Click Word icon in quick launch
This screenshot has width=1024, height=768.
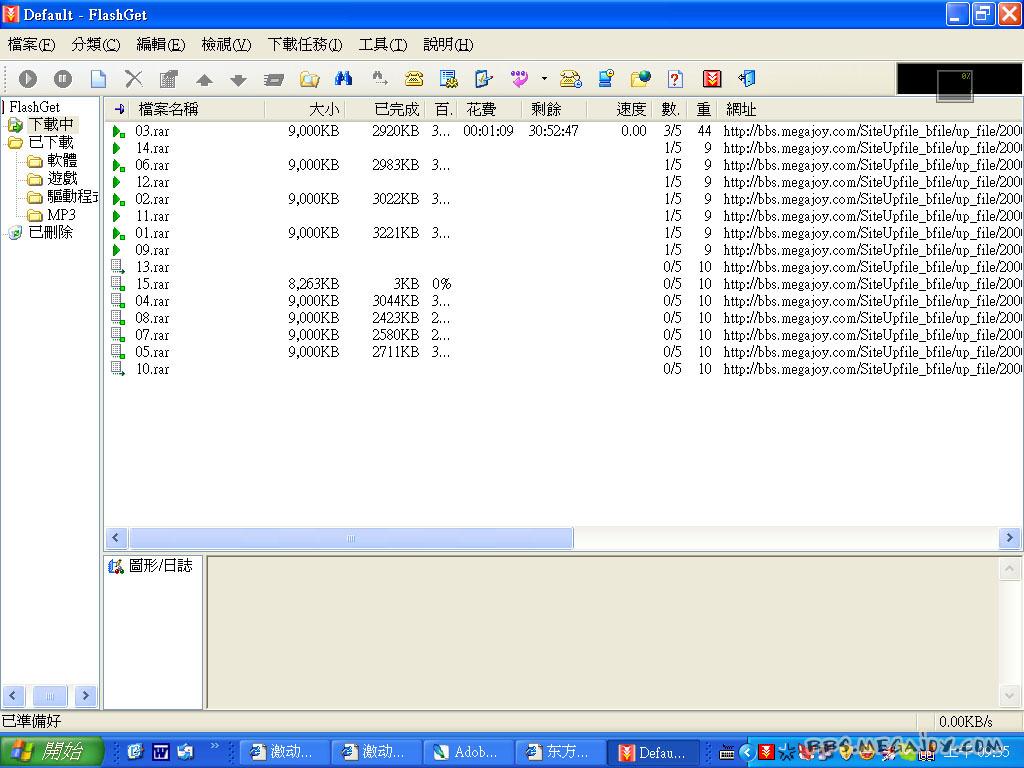[160, 752]
